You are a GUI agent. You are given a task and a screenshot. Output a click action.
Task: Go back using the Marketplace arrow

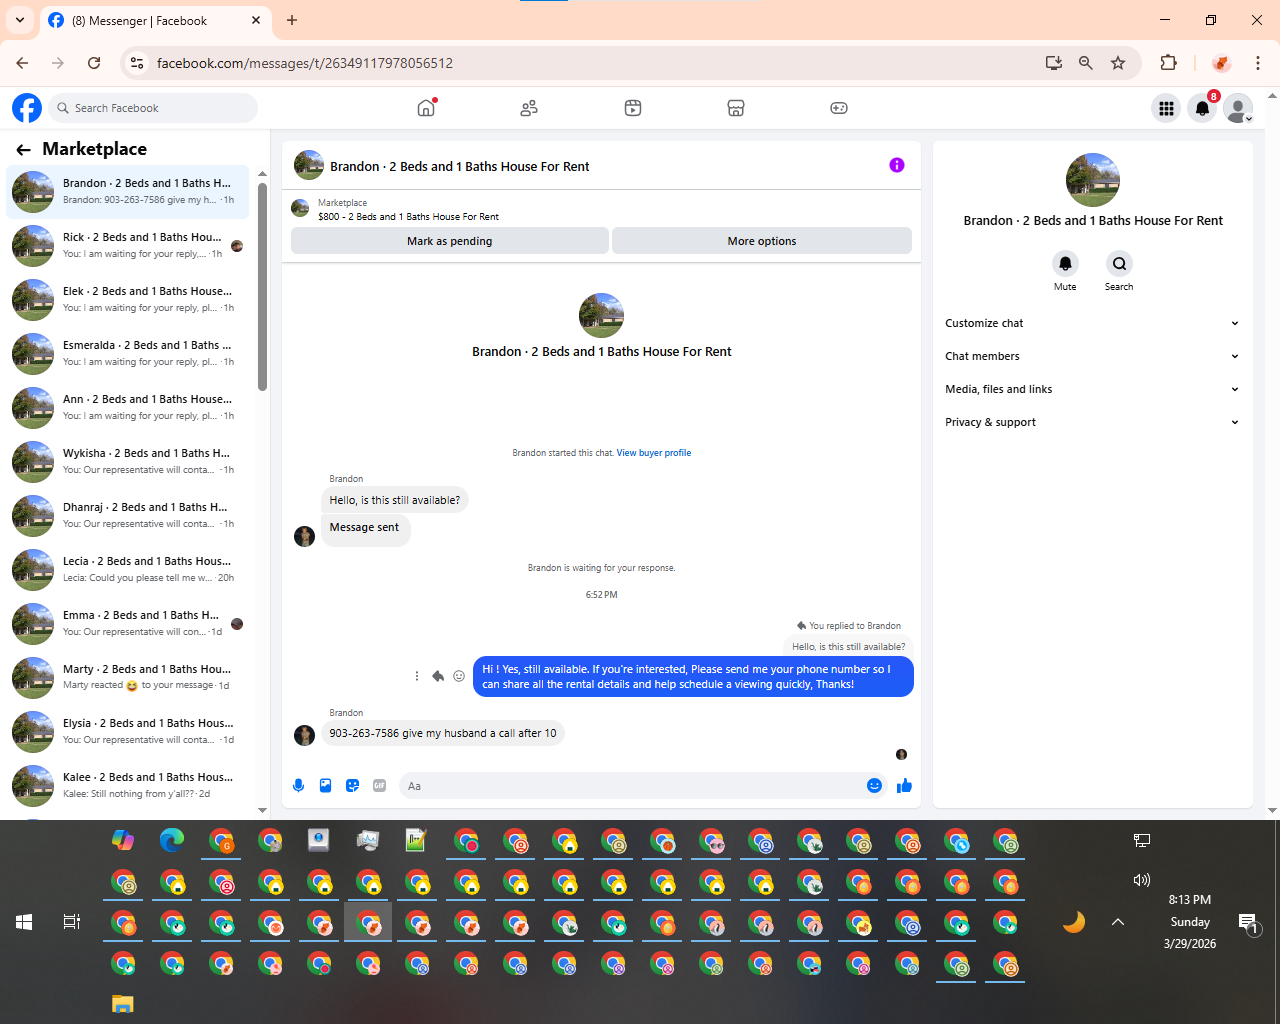23,150
